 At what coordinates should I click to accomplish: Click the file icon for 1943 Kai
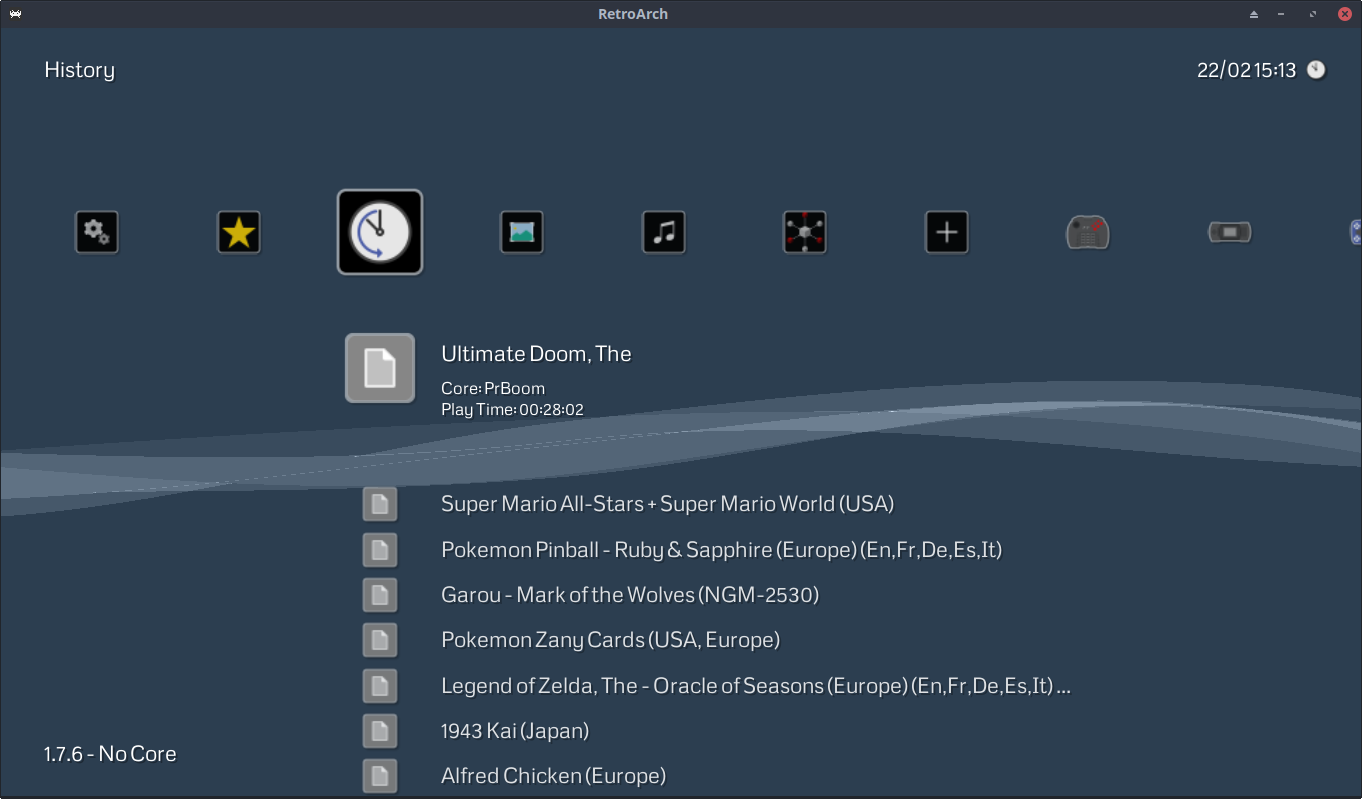point(380,731)
